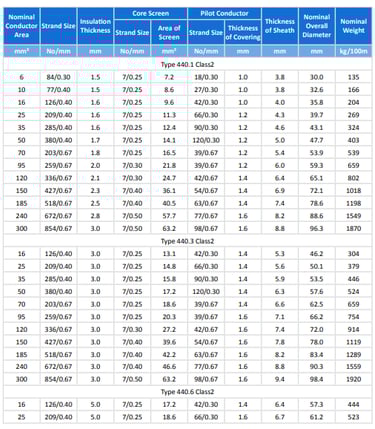
Task: Select the screen area value 36.1
Action: tap(169, 191)
